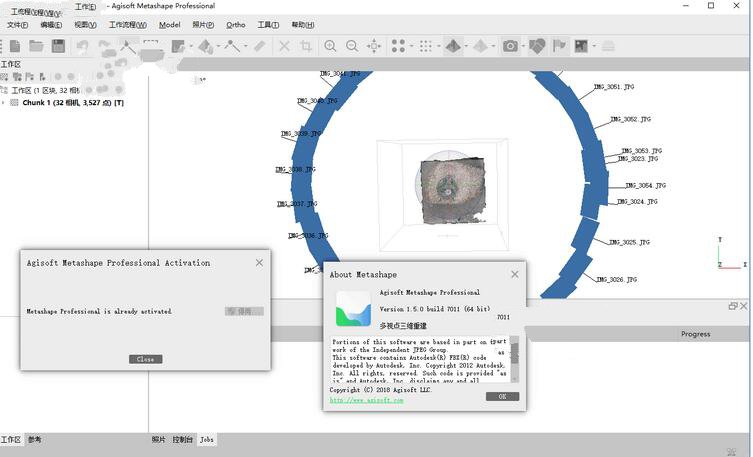This screenshot has height=457, width=753.
Task: Select the Draw Shape tool
Action: (x=205, y=46)
